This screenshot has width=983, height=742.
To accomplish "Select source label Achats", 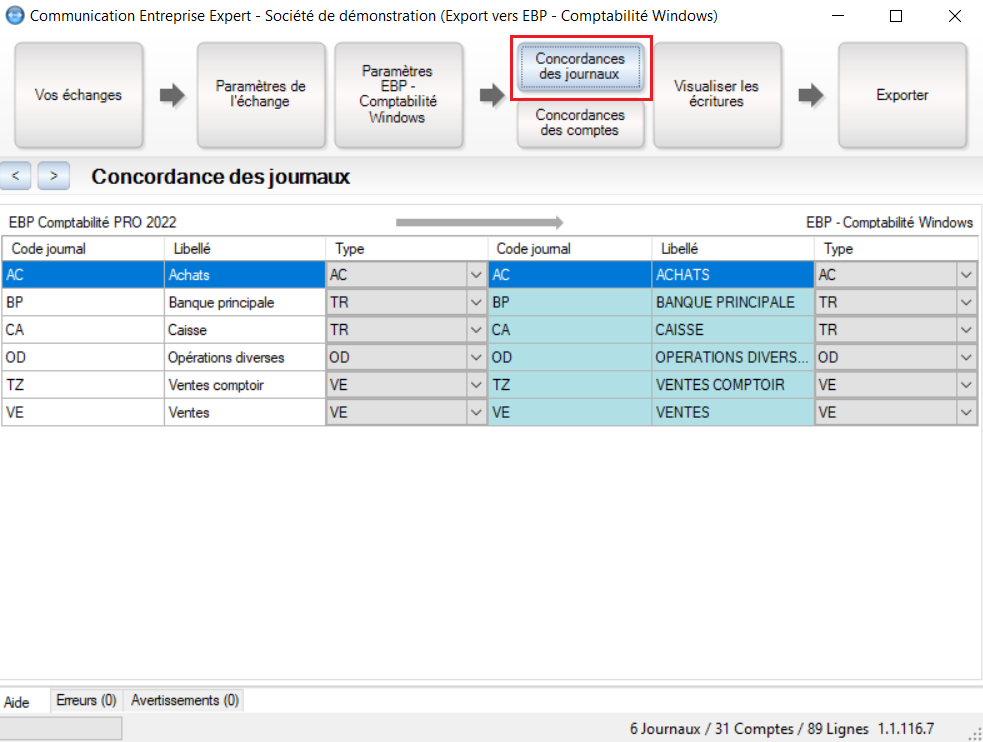I will [x=244, y=275].
